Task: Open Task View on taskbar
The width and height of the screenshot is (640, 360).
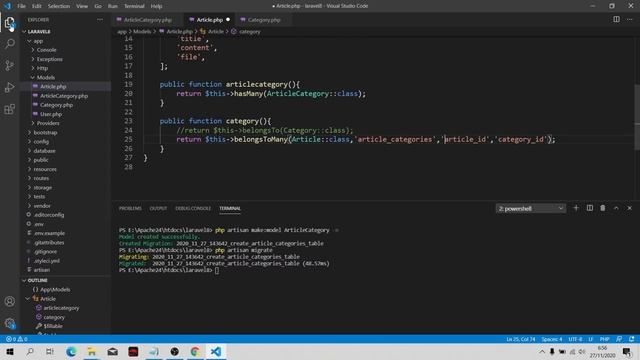Action: pos(50,351)
